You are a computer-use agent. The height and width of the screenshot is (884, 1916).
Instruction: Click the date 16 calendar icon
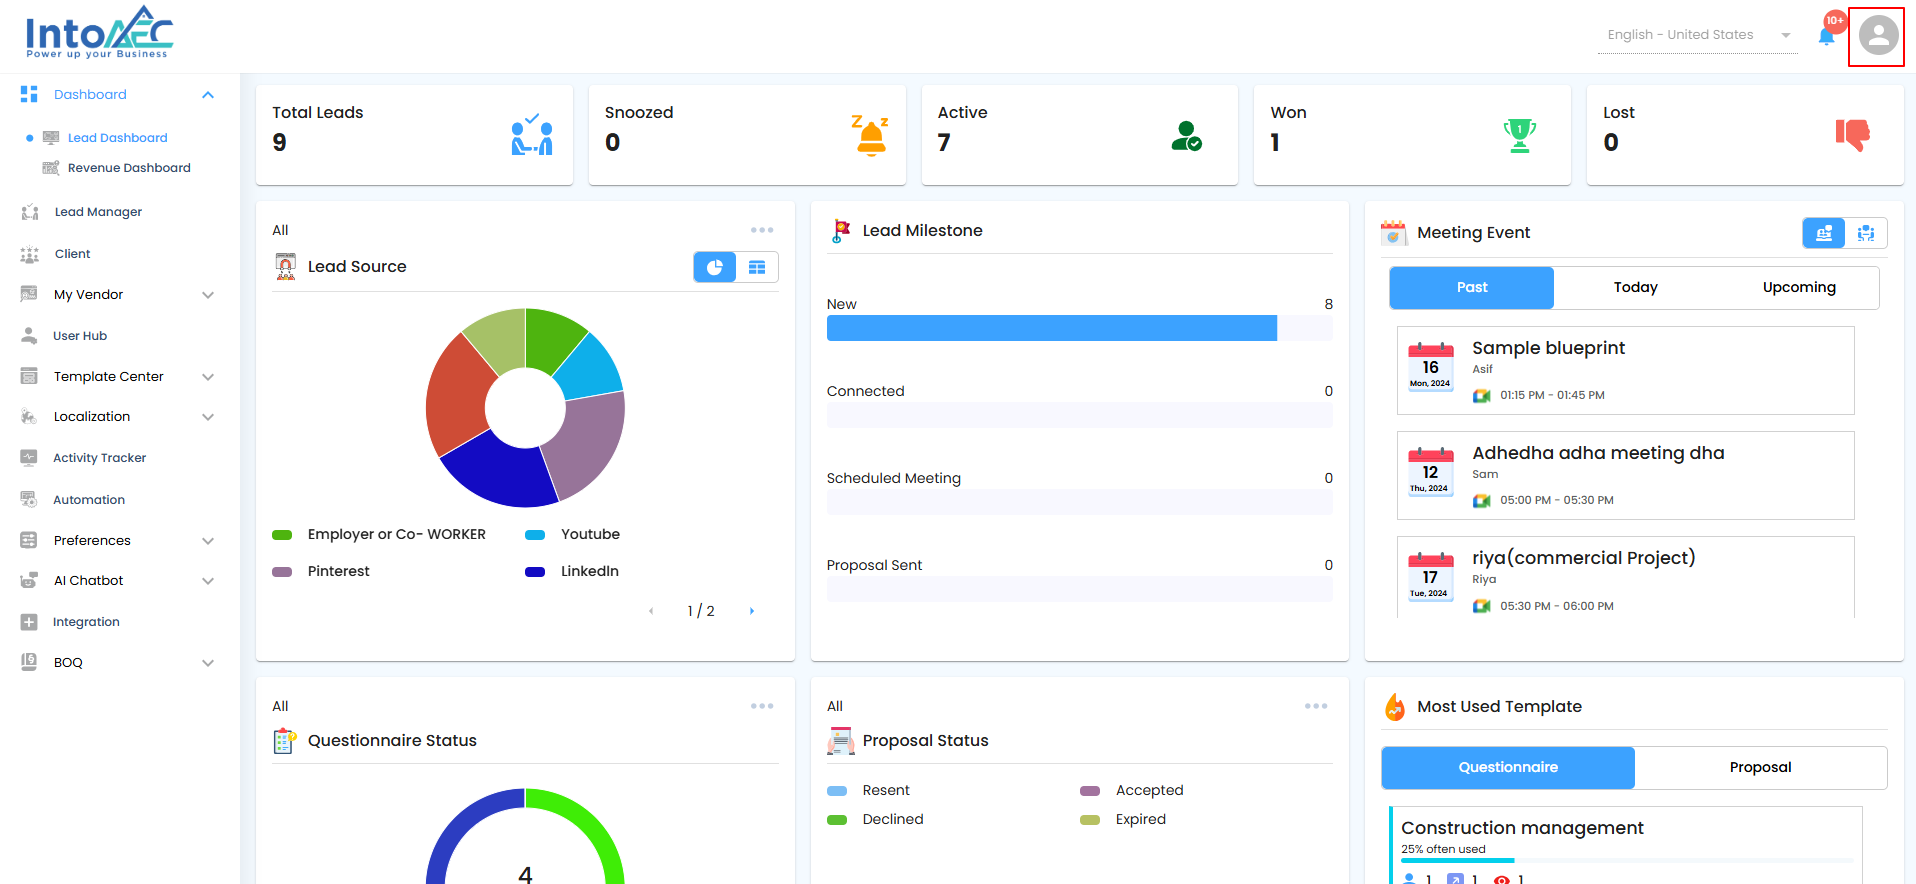coord(1431,367)
